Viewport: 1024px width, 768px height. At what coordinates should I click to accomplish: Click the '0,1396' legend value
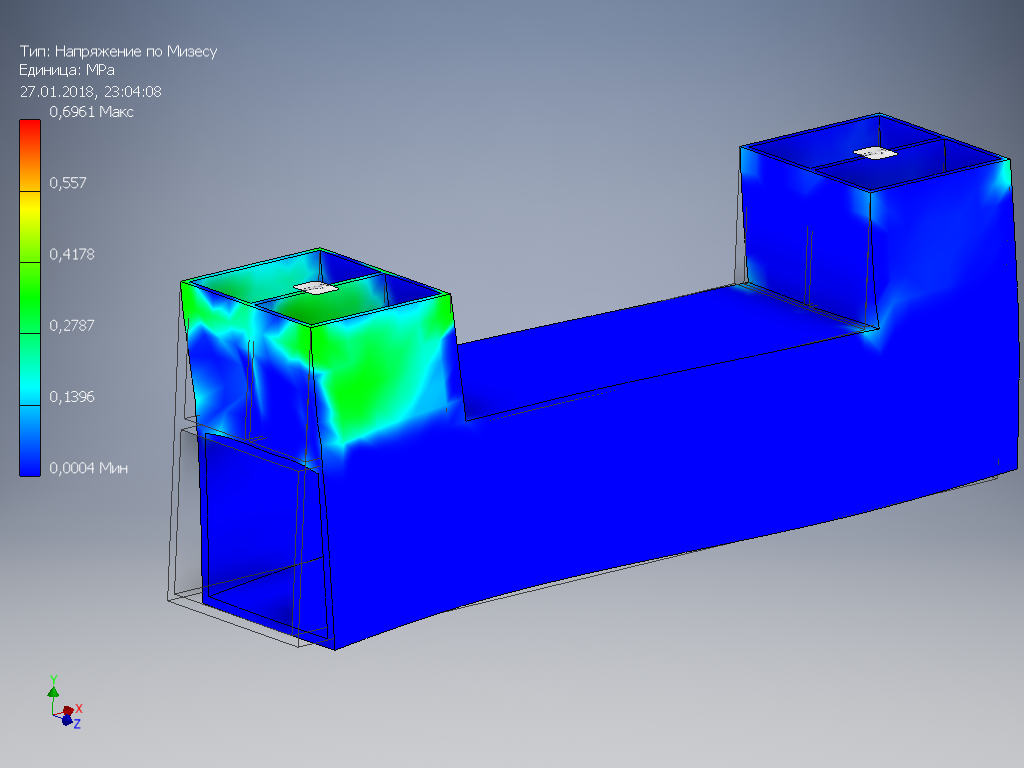tap(72, 396)
